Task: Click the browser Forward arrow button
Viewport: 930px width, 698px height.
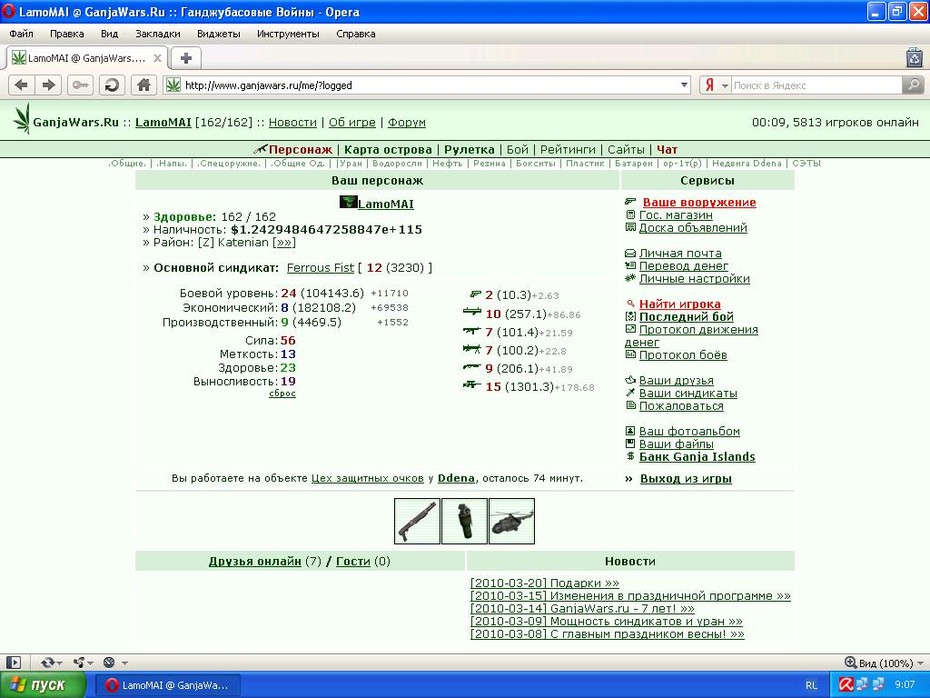Action: tap(49, 85)
